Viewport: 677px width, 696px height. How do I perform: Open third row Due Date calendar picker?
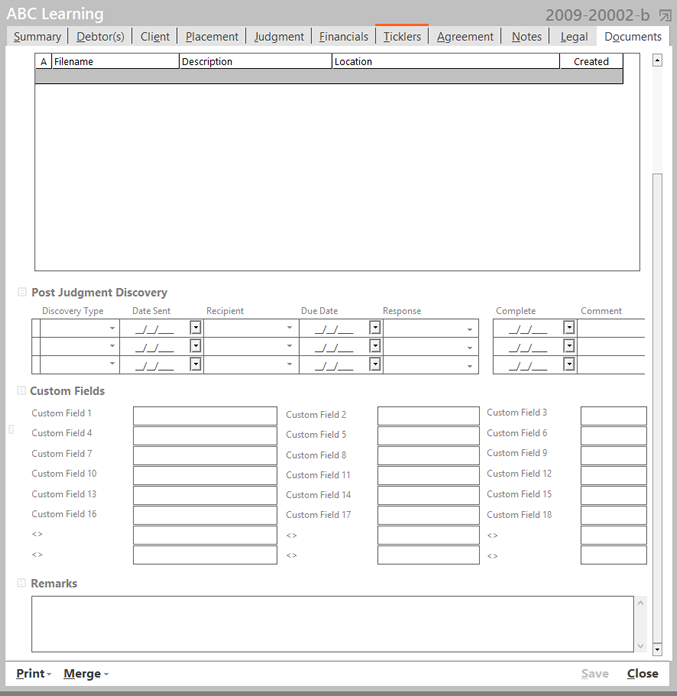[375, 364]
